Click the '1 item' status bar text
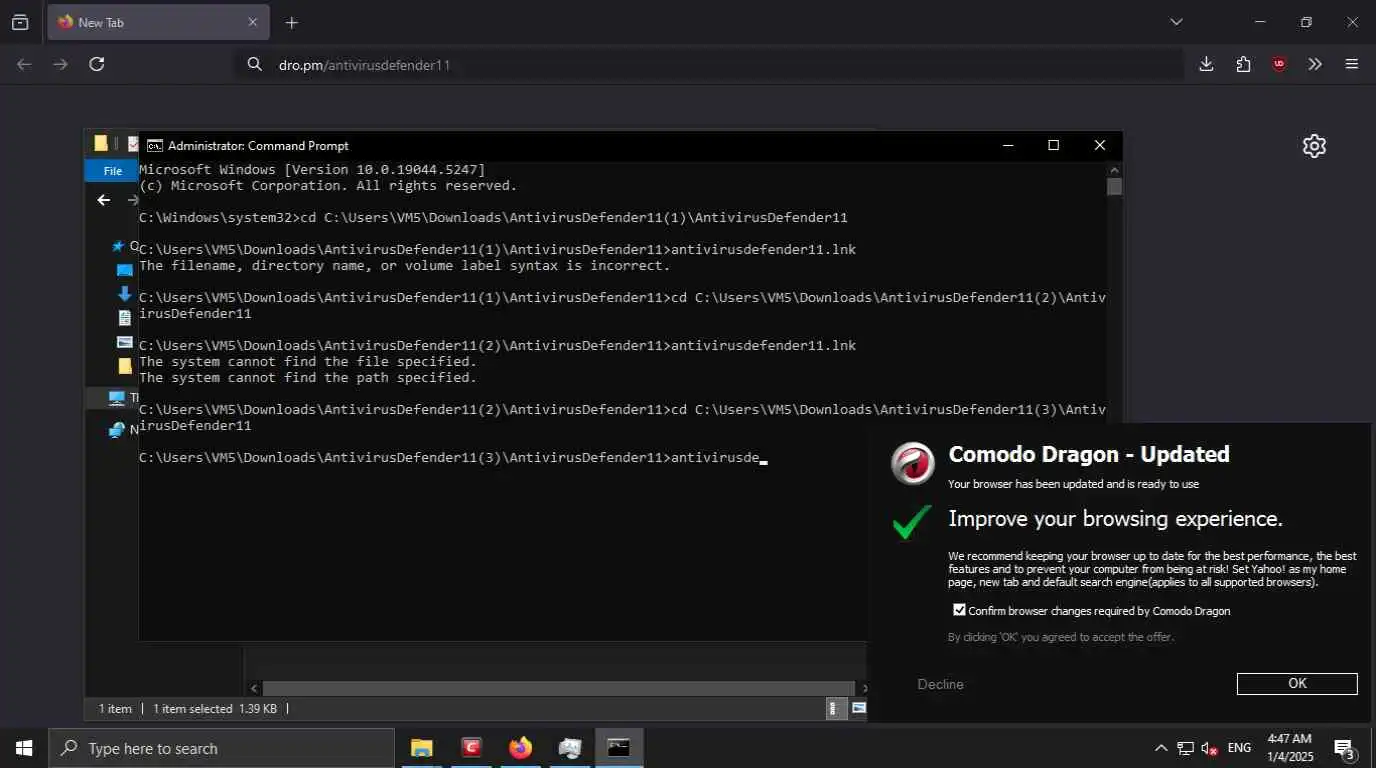Image resolution: width=1376 pixels, height=768 pixels. coord(115,709)
